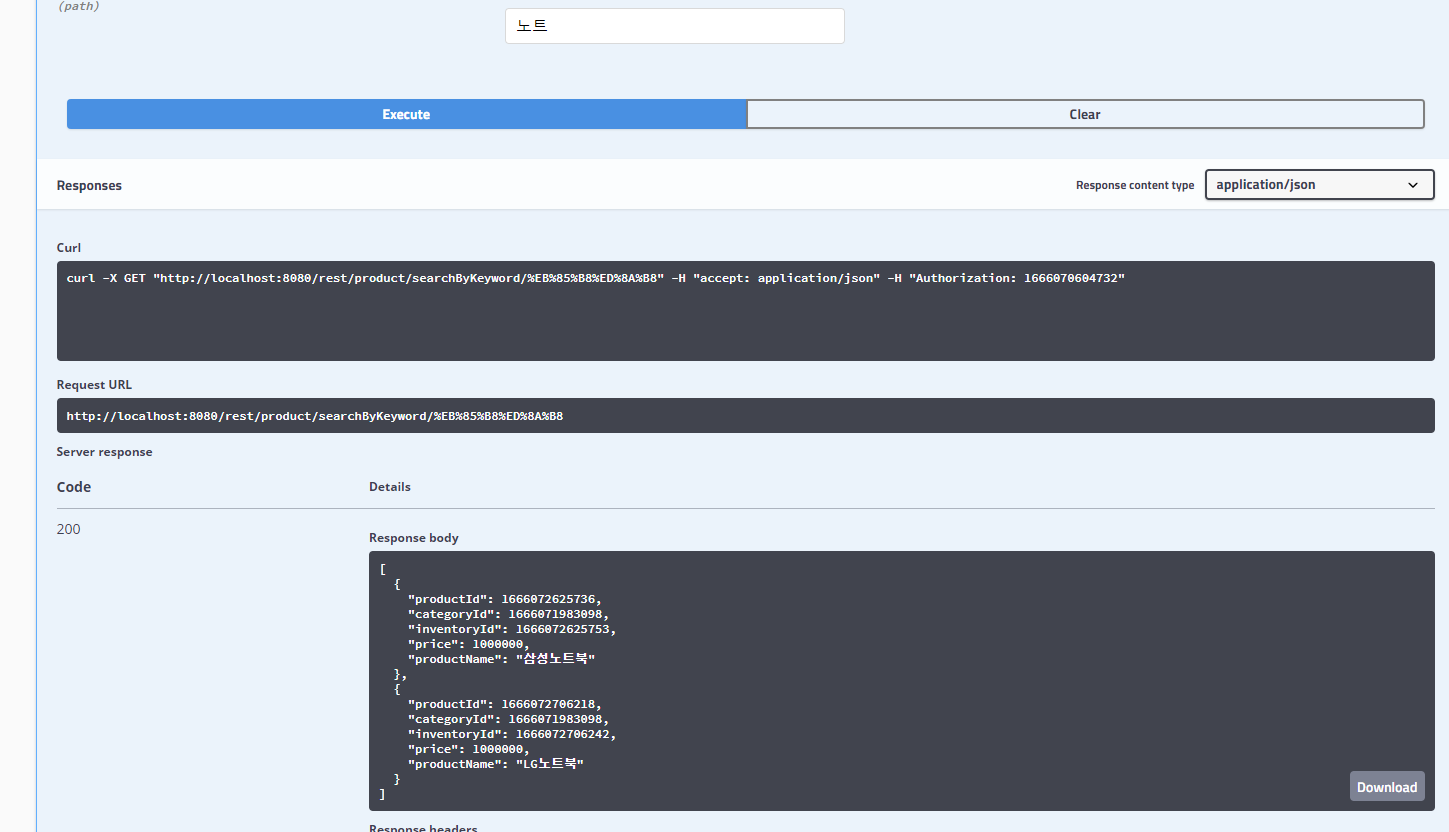Click the (path) parameter label
The width and height of the screenshot is (1449, 832).
(x=79, y=6)
